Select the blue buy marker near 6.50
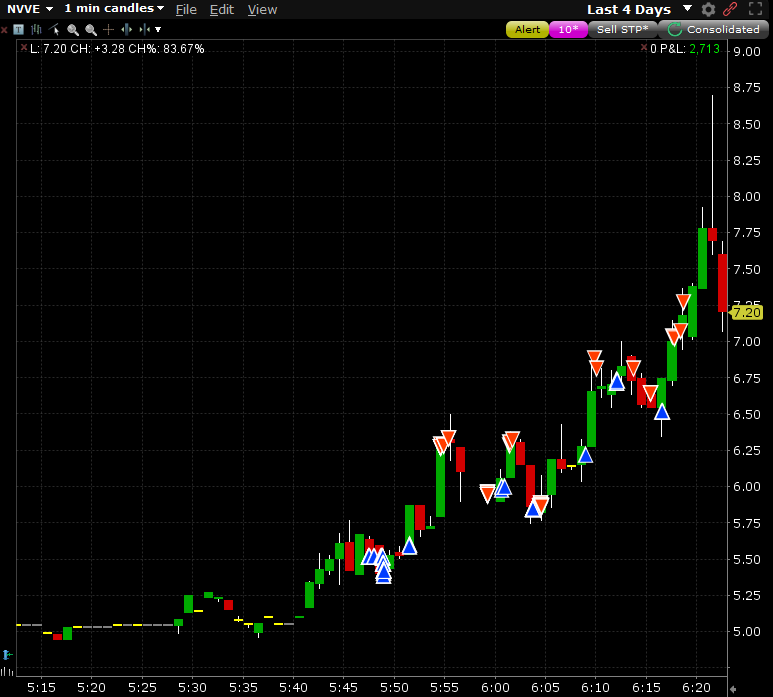 tap(662, 412)
